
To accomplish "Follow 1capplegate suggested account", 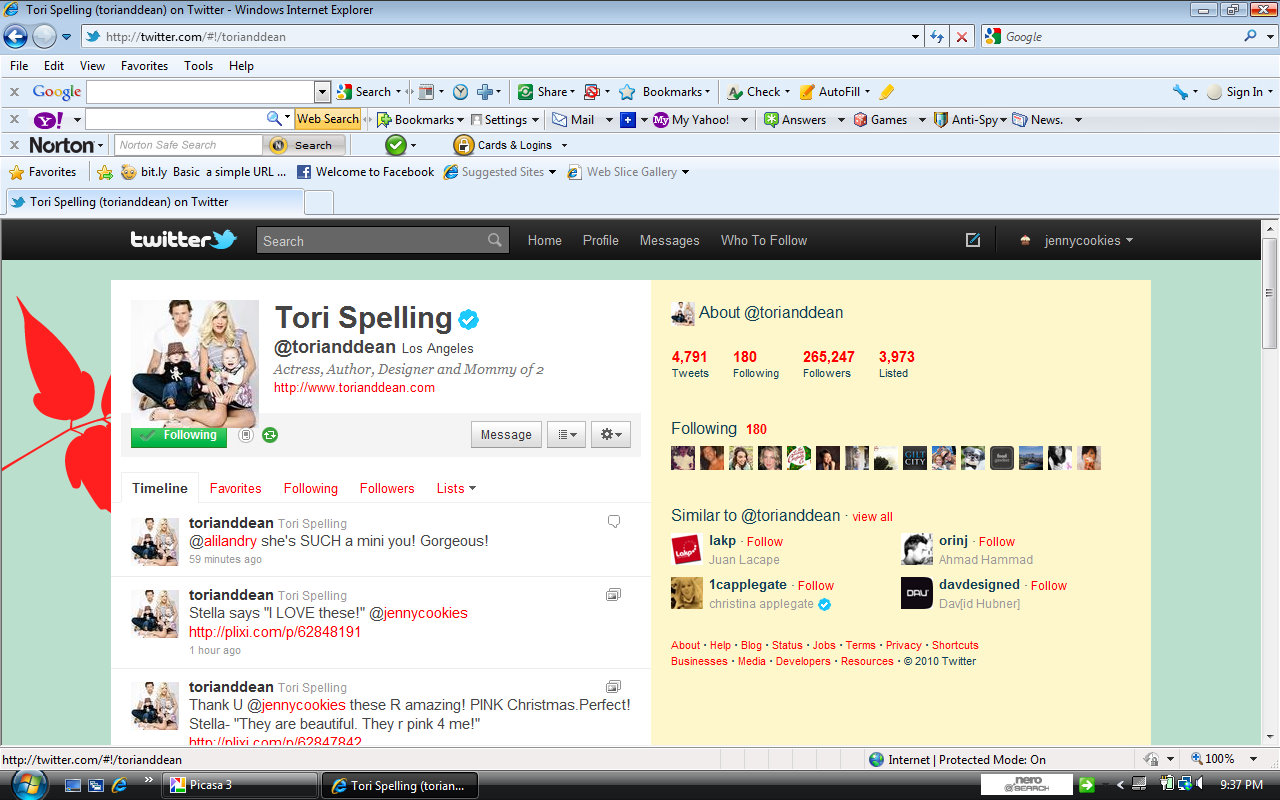I will coord(816,585).
